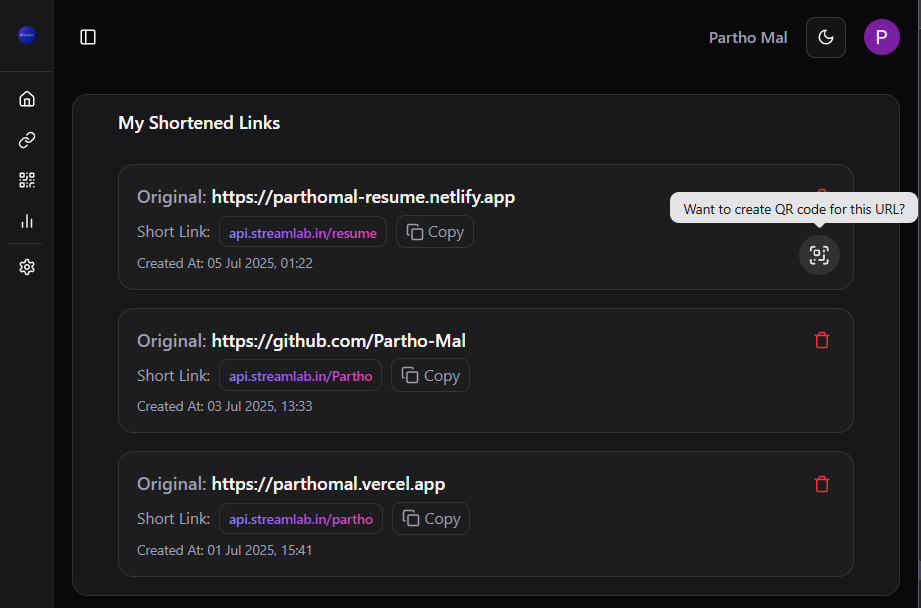Open the api.streamlab.in/partho short link

point(300,518)
